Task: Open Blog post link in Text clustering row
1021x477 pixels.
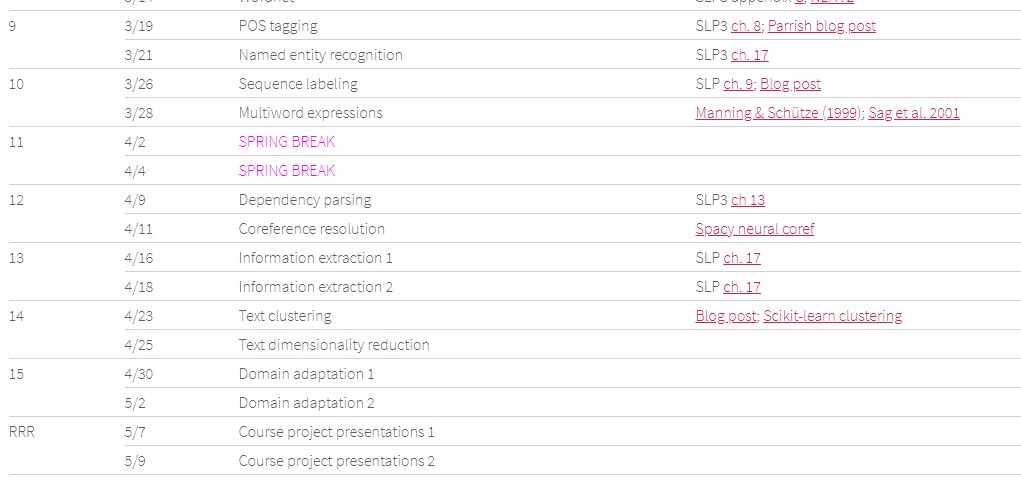Action: coord(726,316)
